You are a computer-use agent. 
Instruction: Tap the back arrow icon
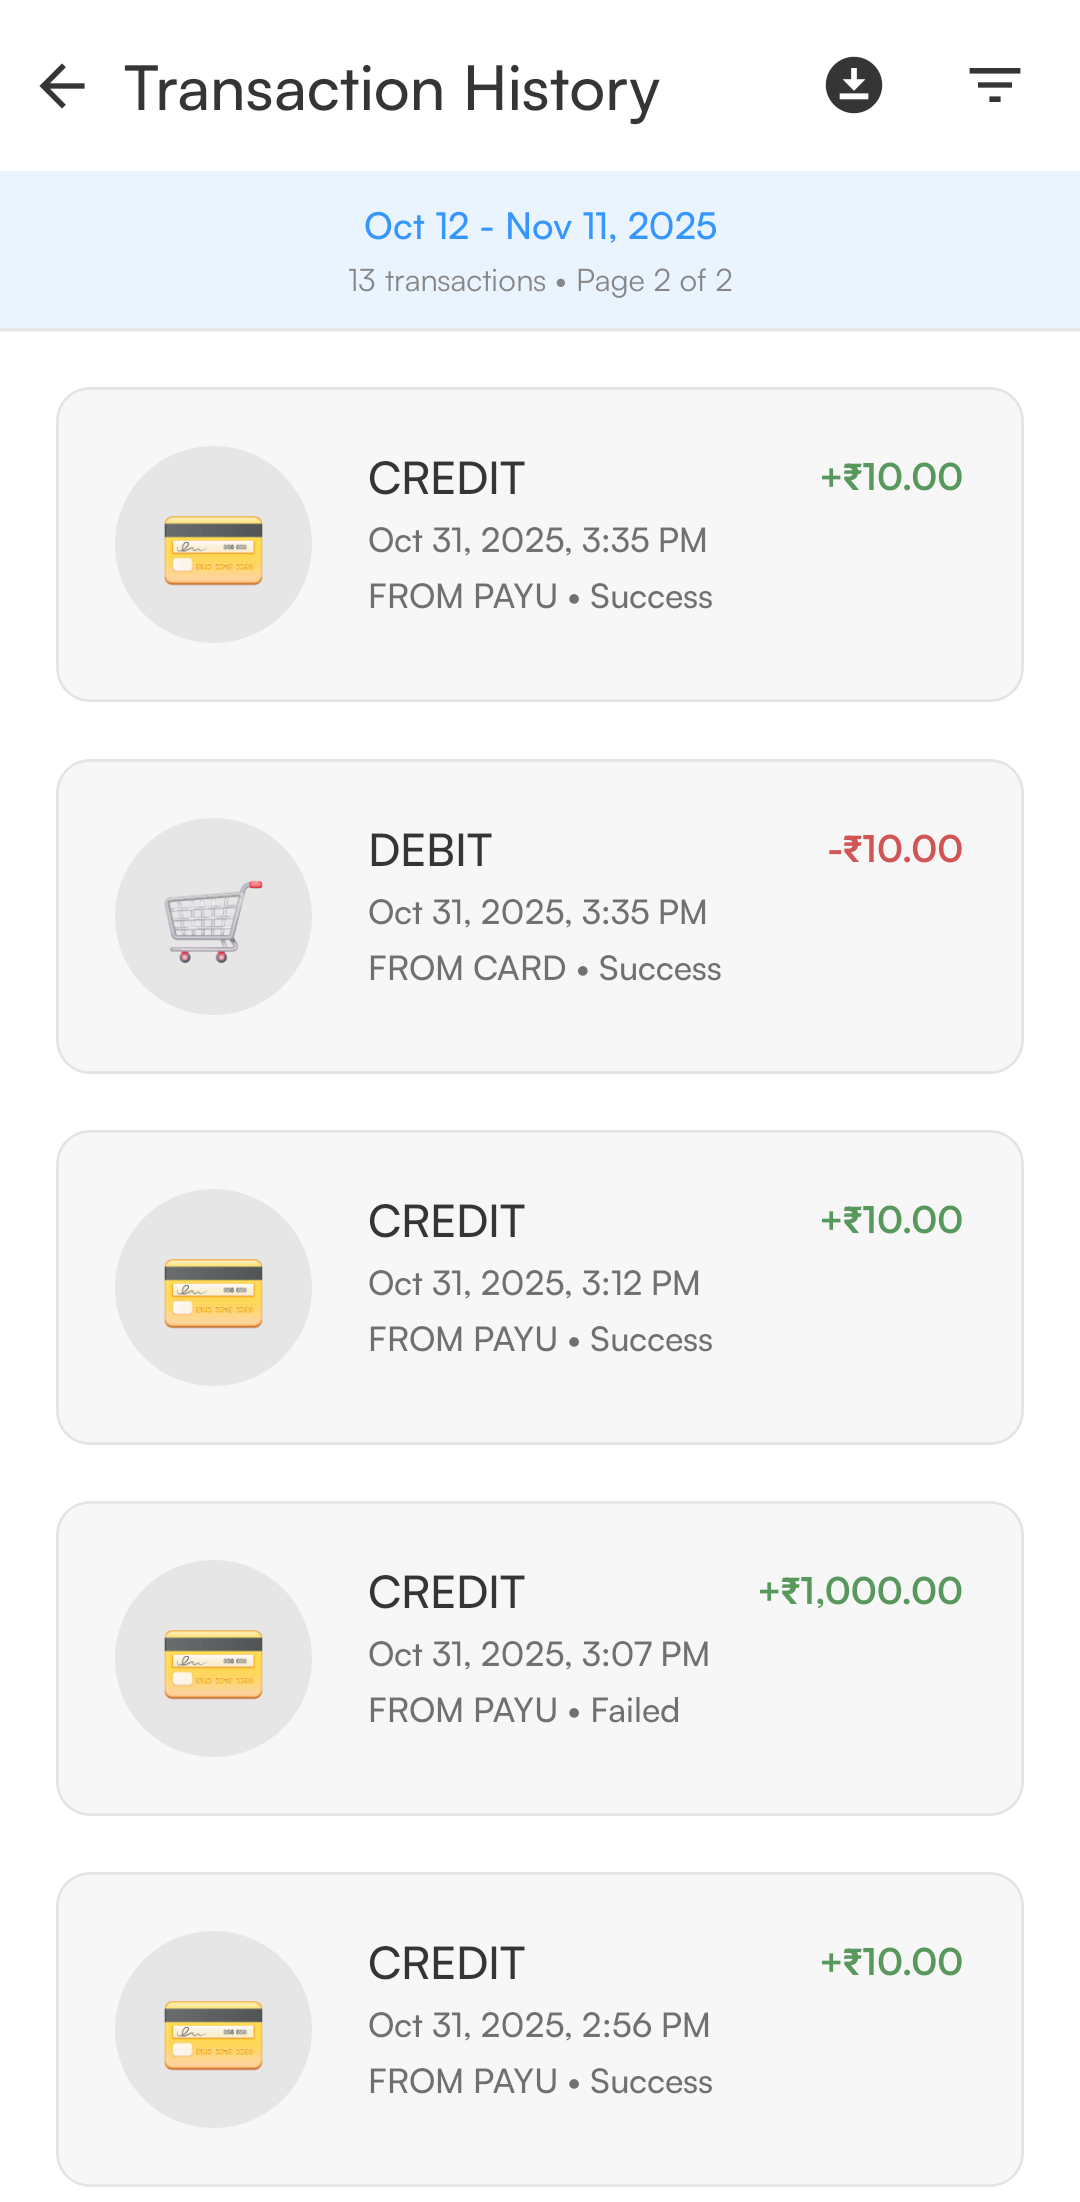tap(62, 87)
